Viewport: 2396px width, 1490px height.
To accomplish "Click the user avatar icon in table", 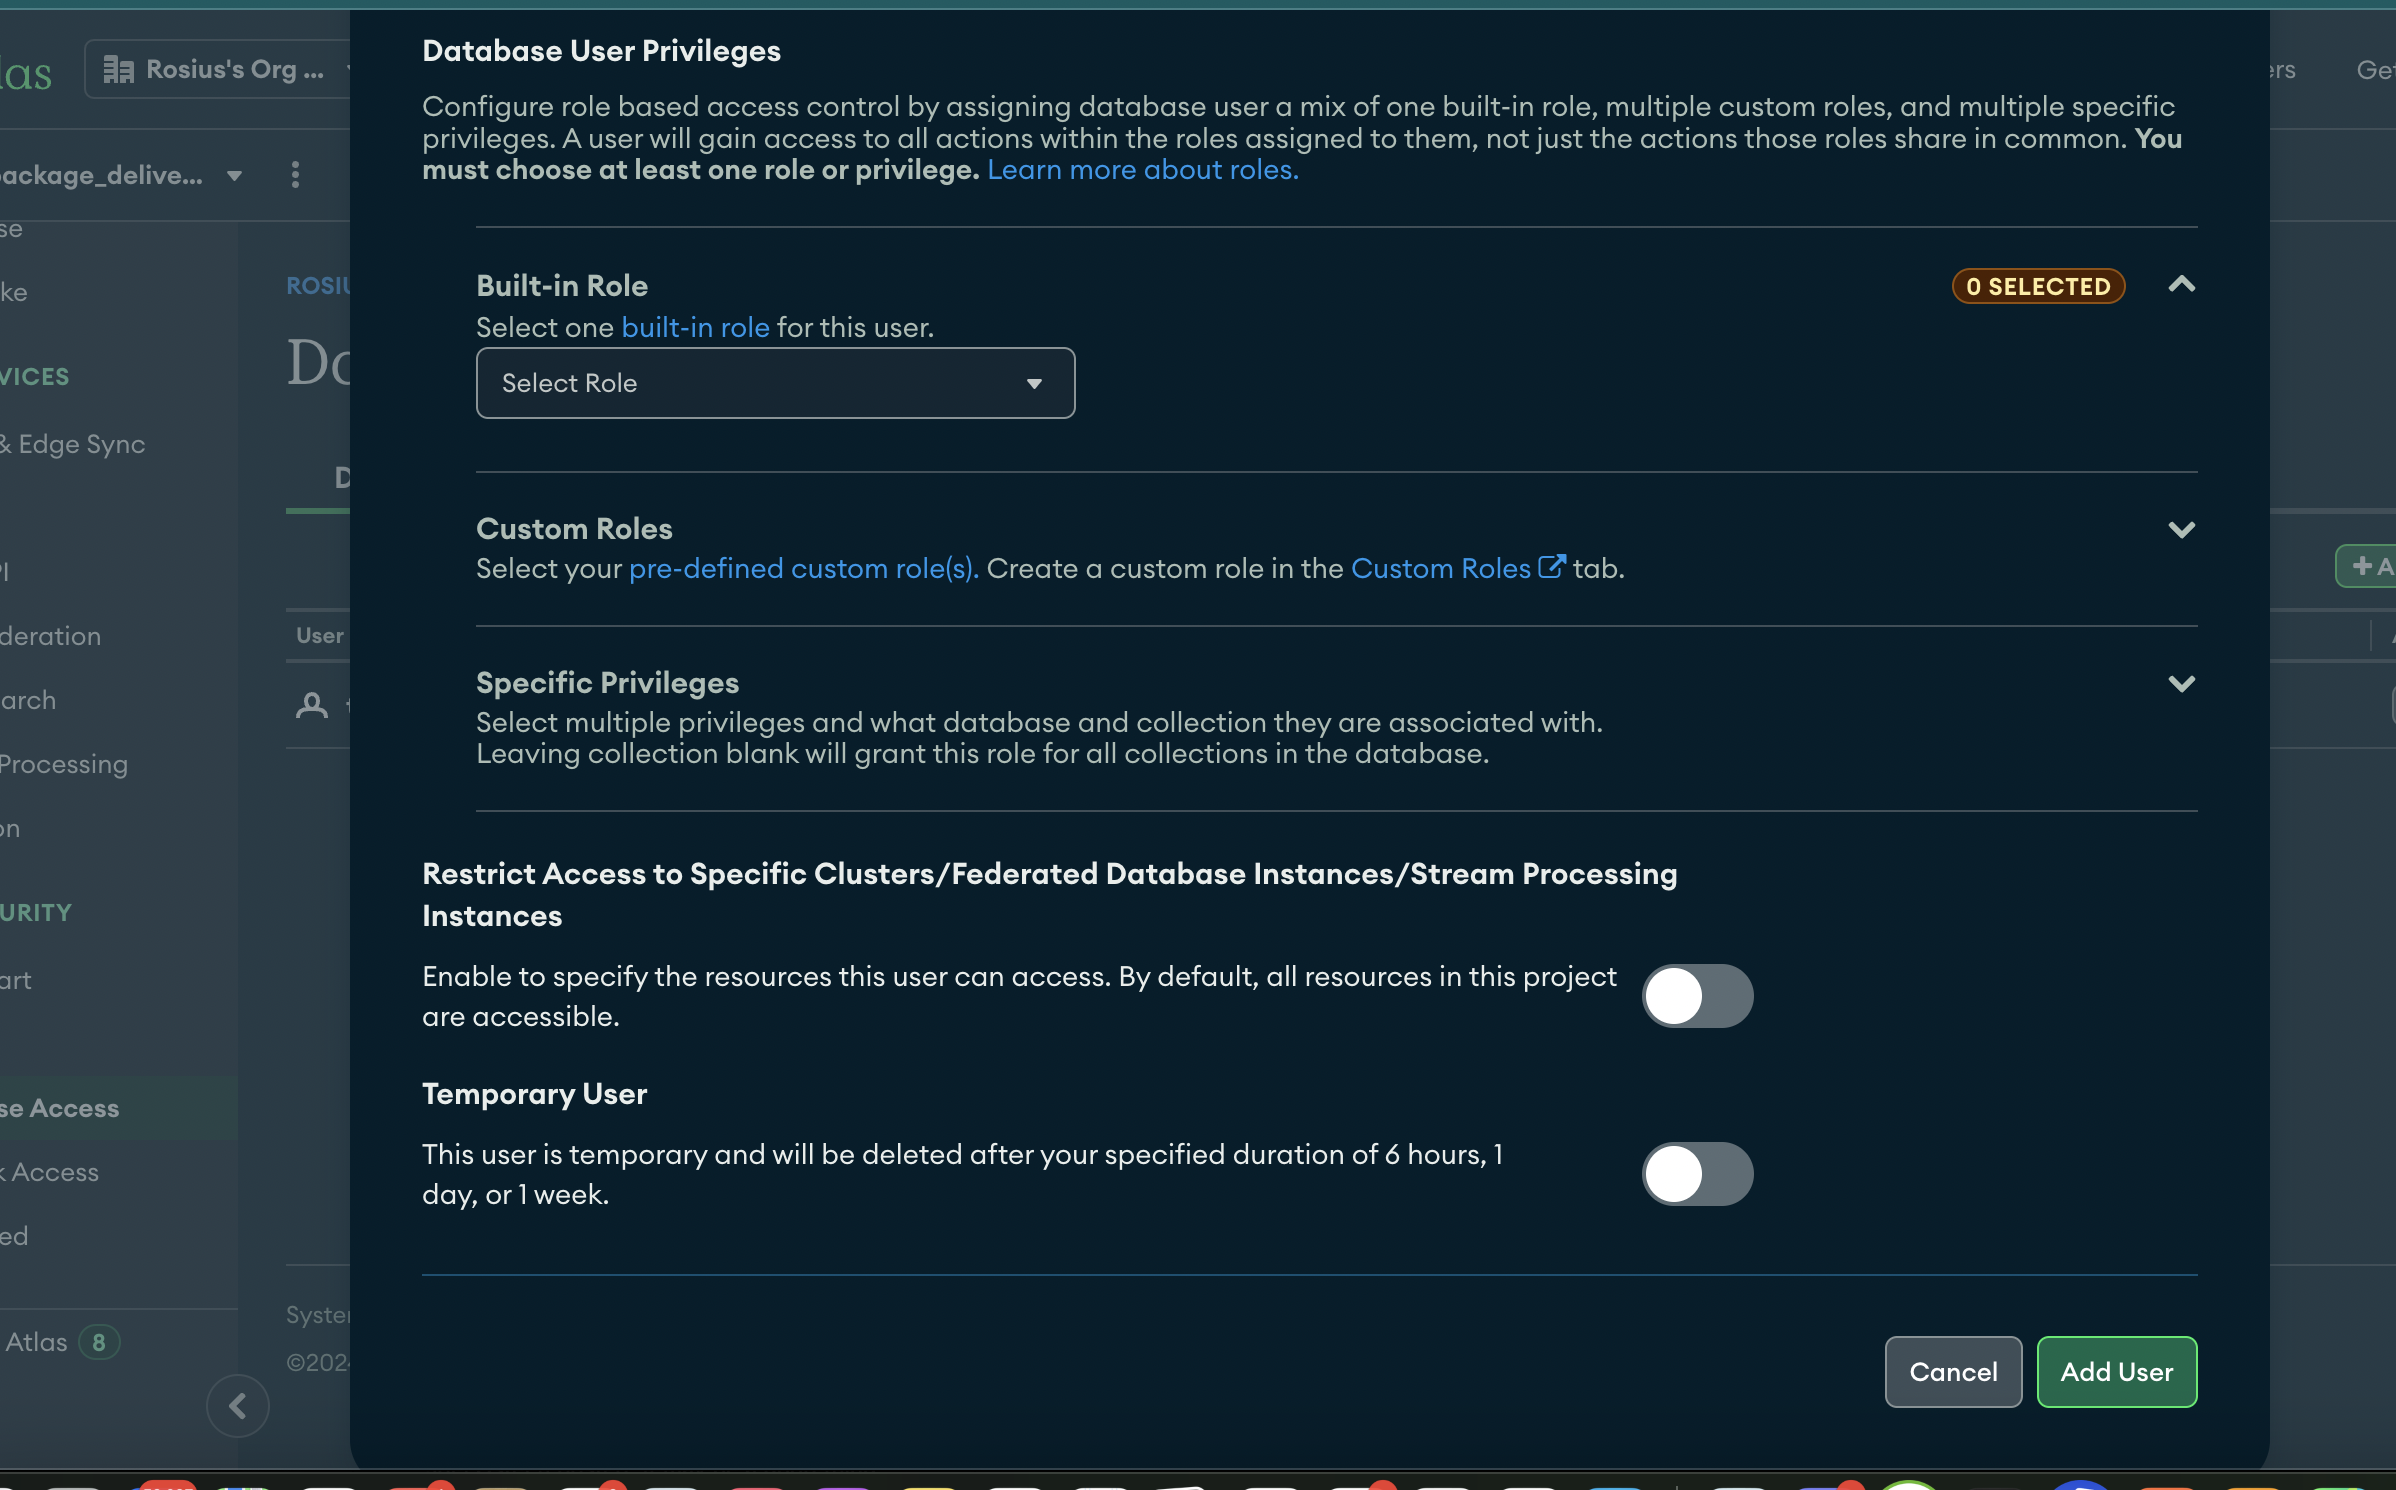I will click(312, 706).
